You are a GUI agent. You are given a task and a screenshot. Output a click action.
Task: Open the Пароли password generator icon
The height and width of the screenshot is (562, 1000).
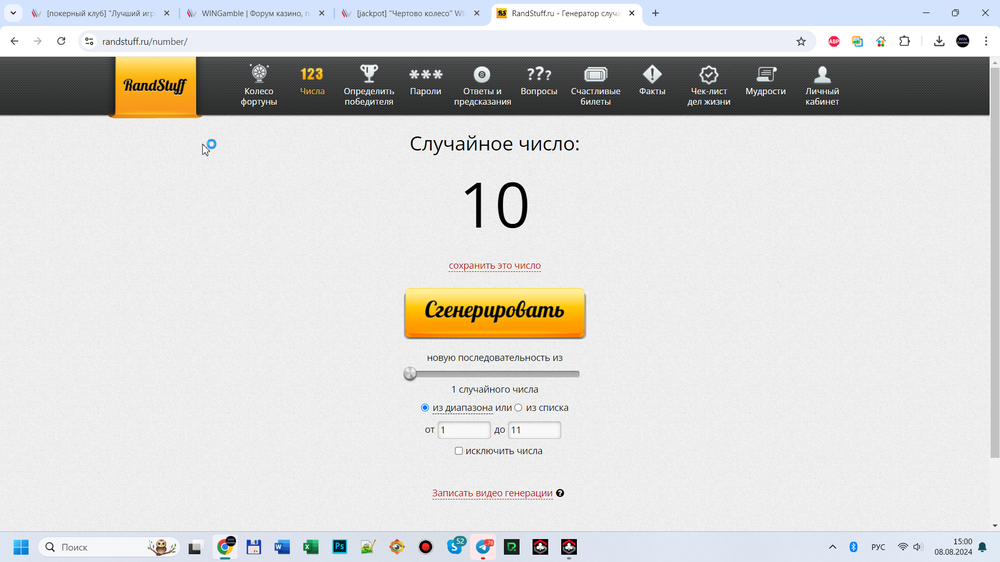[425, 75]
